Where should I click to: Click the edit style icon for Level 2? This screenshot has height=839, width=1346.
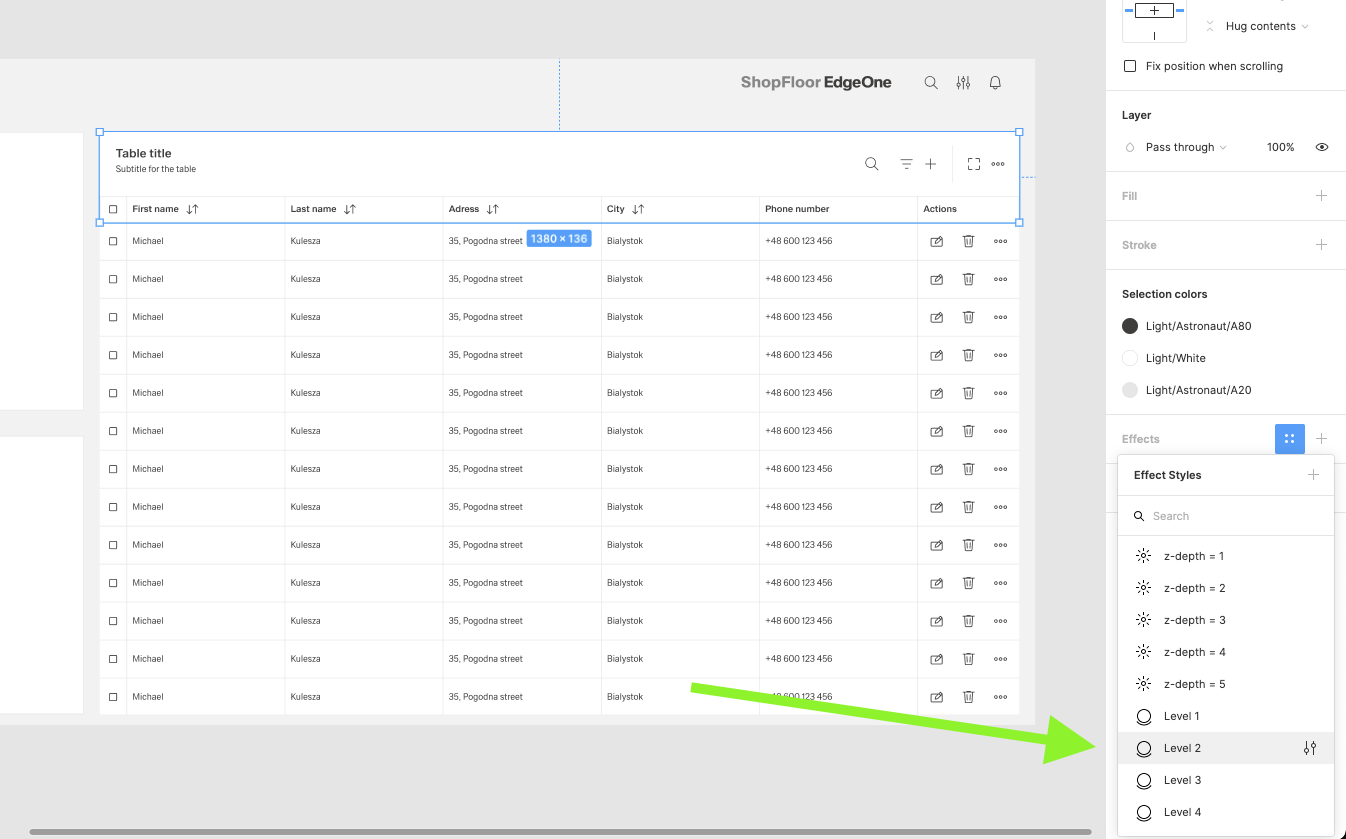tap(1309, 748)
